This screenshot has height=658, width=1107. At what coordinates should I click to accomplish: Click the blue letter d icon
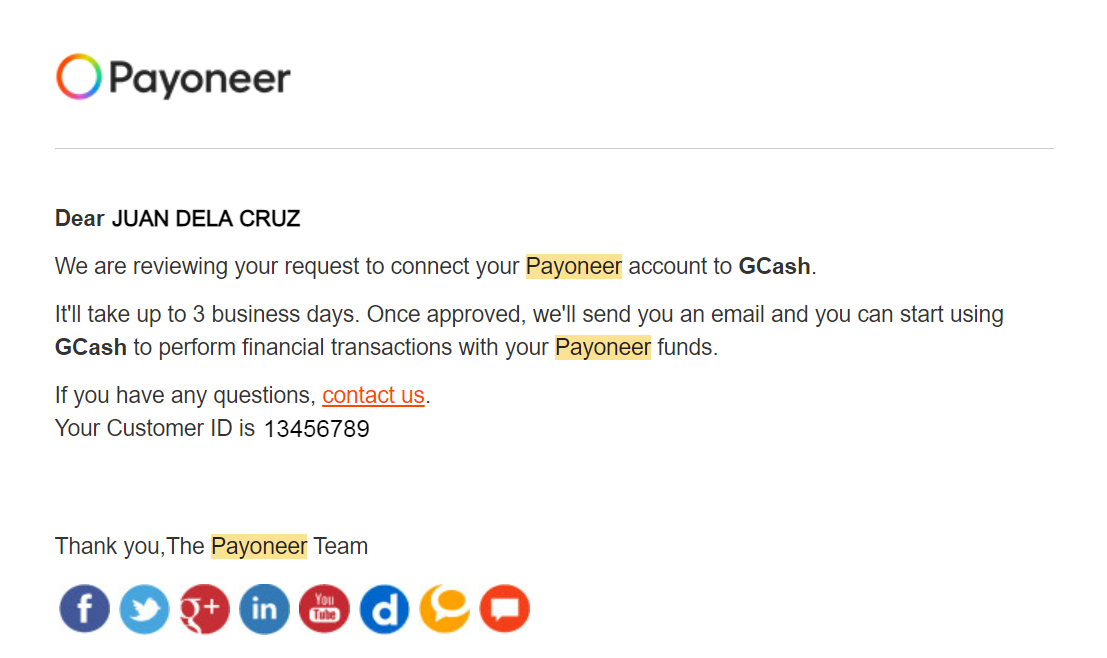coord(385,609)
